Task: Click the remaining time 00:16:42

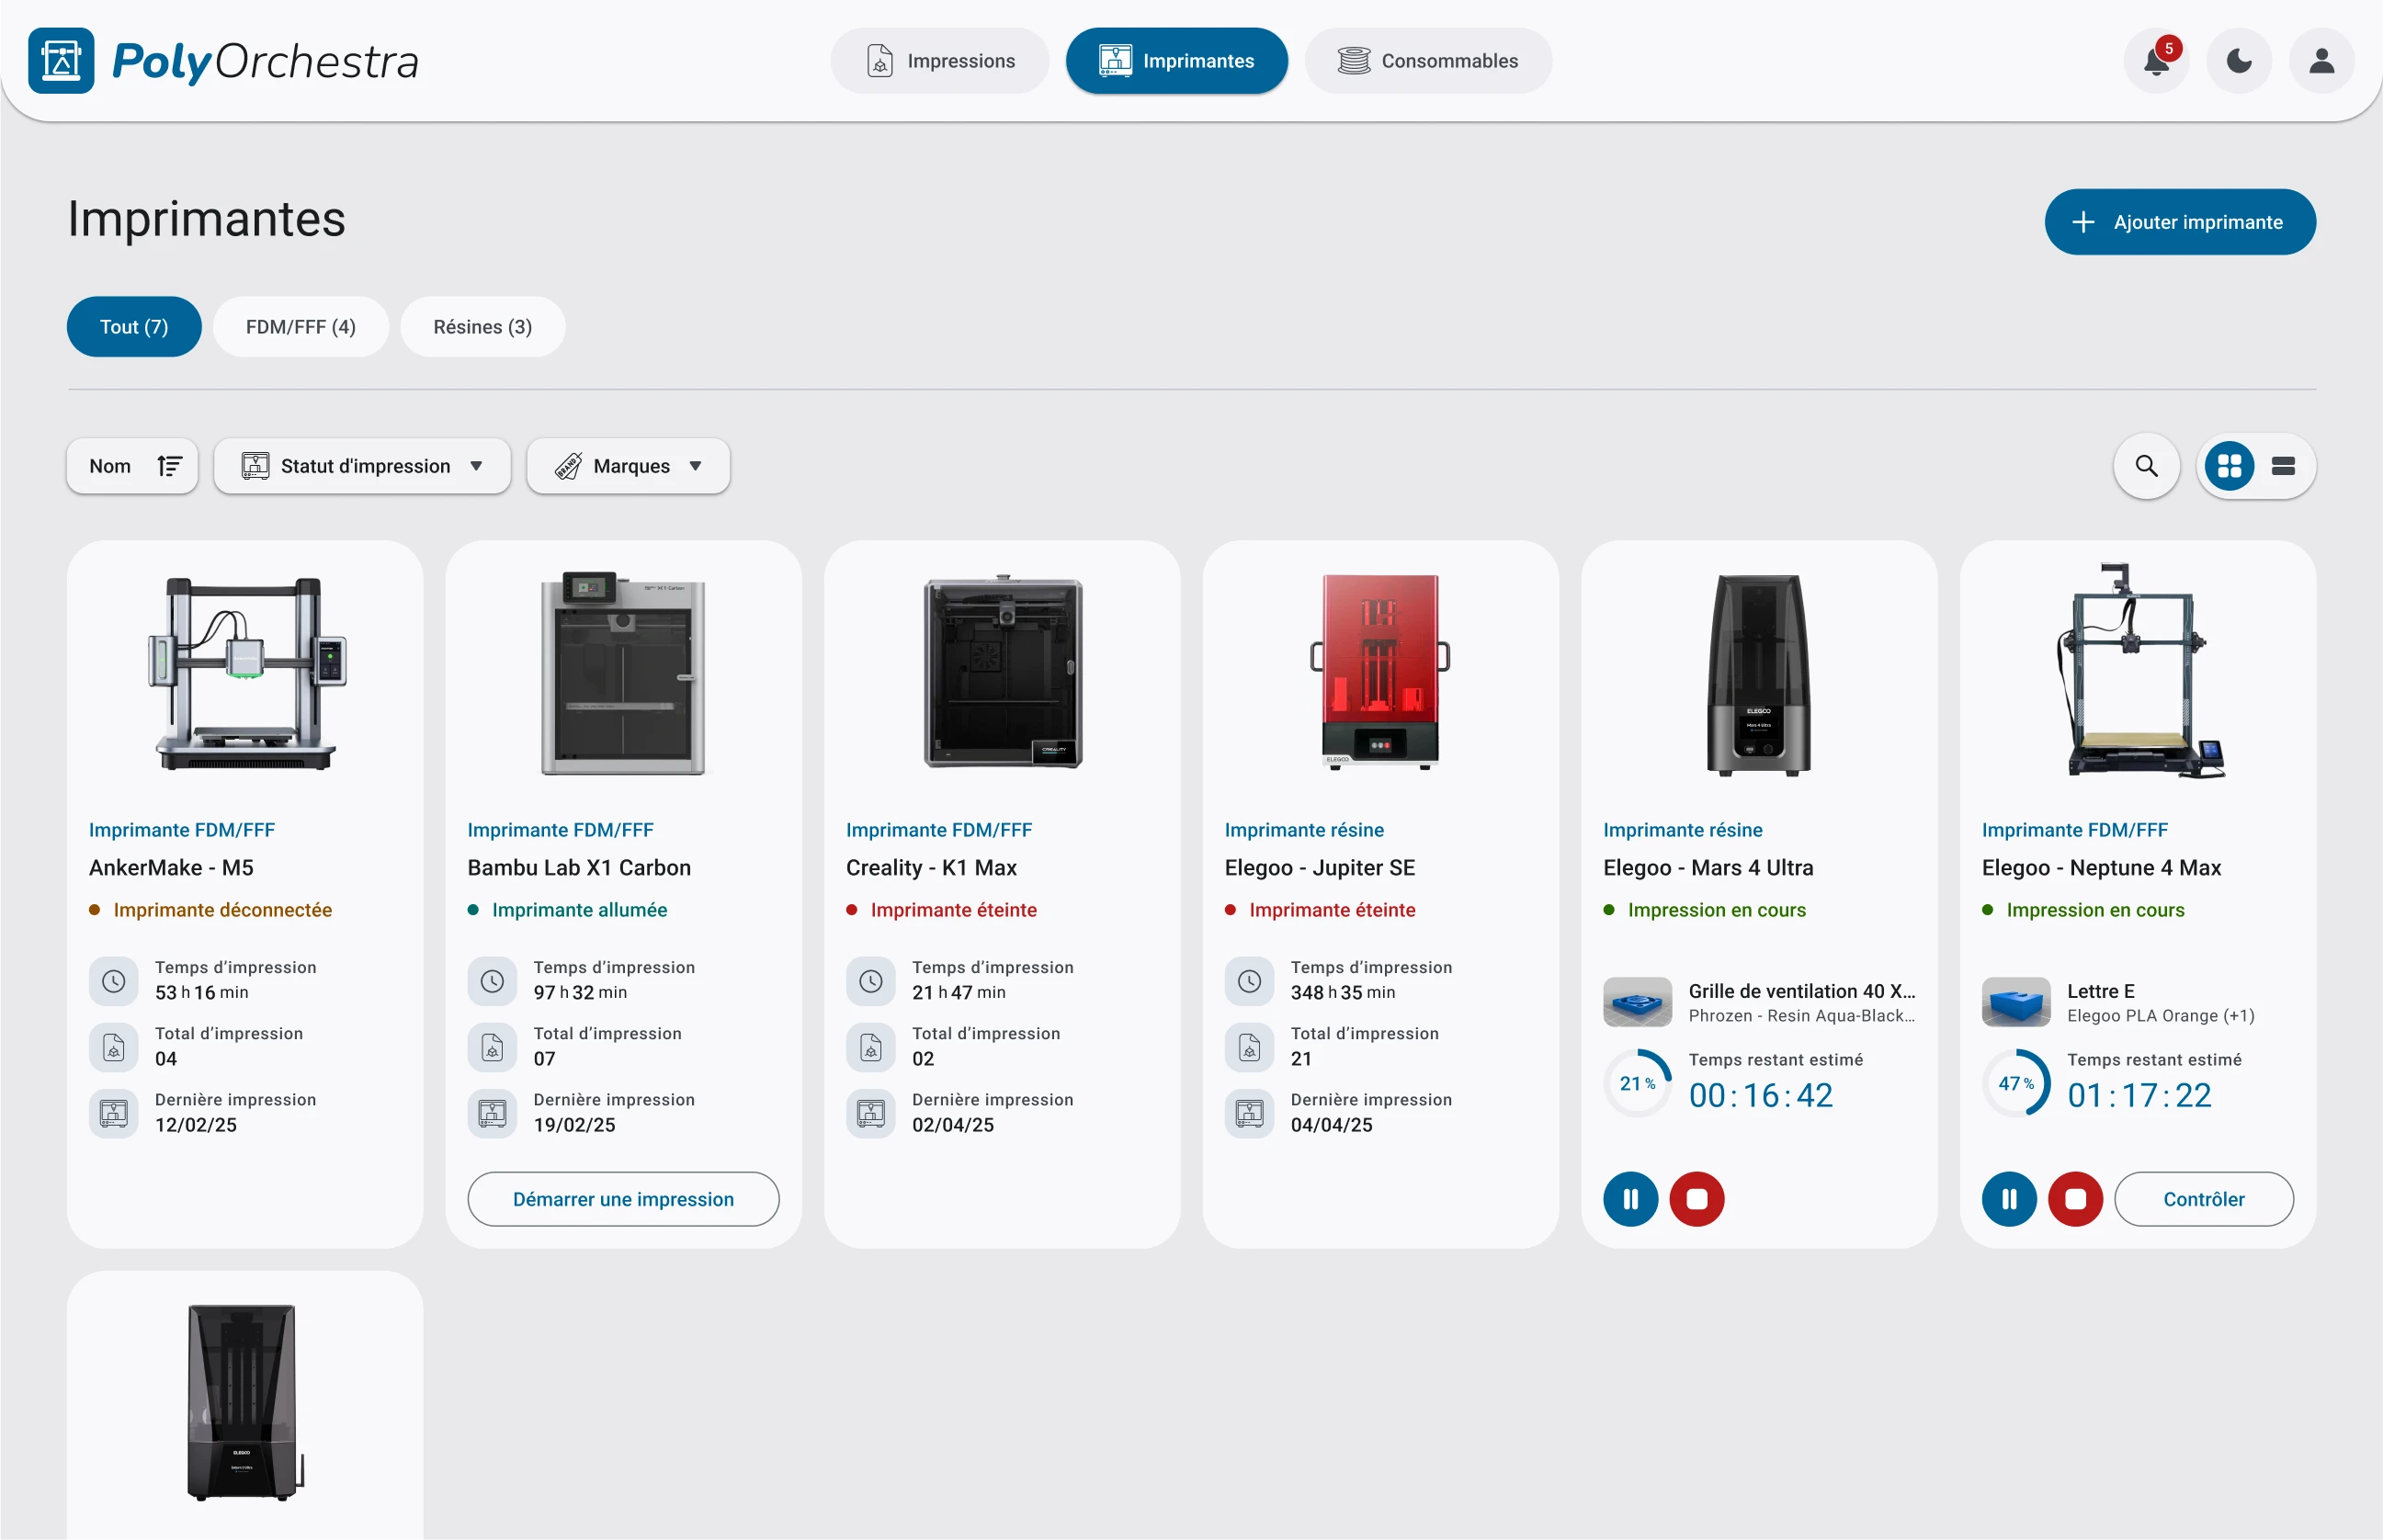Action: 1760,1096
